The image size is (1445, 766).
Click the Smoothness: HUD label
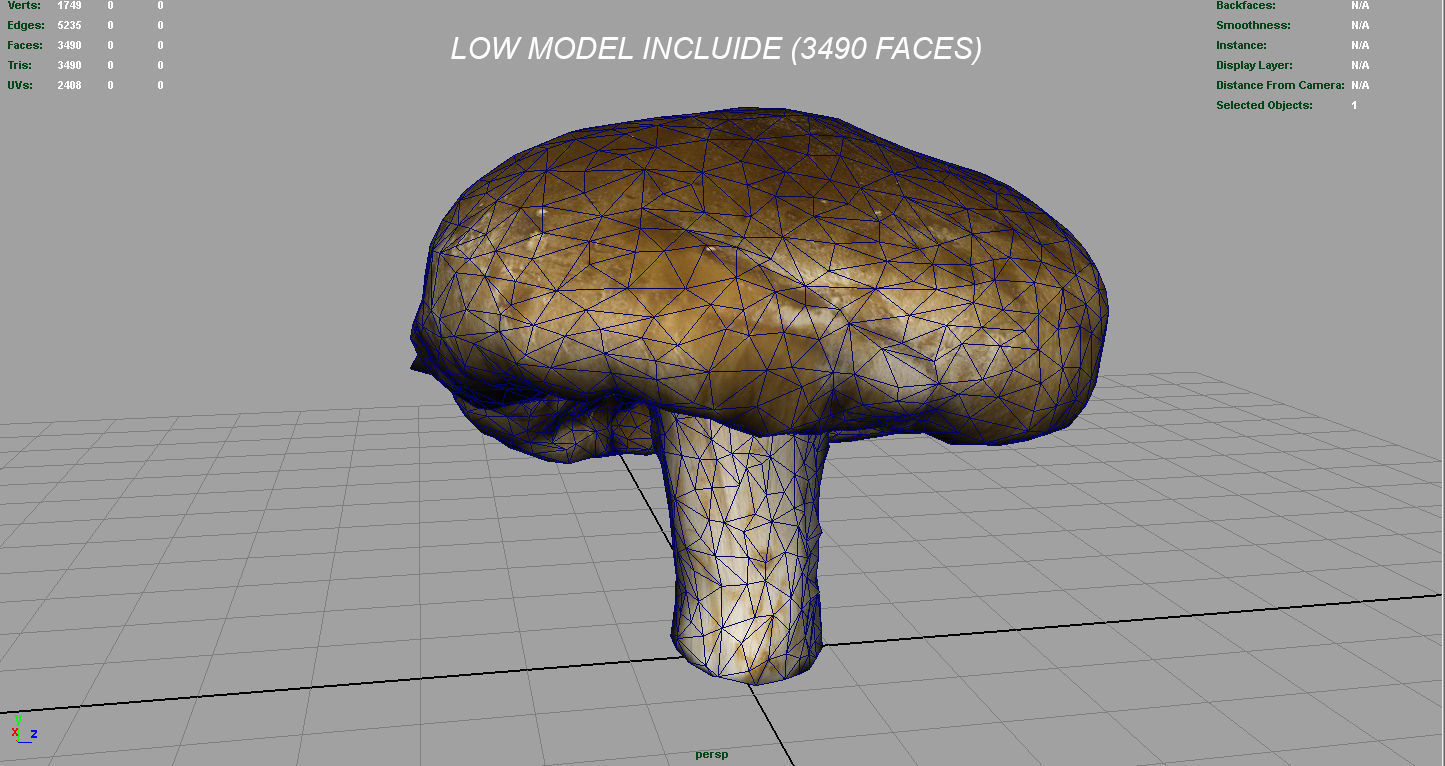pos(1253,25)
